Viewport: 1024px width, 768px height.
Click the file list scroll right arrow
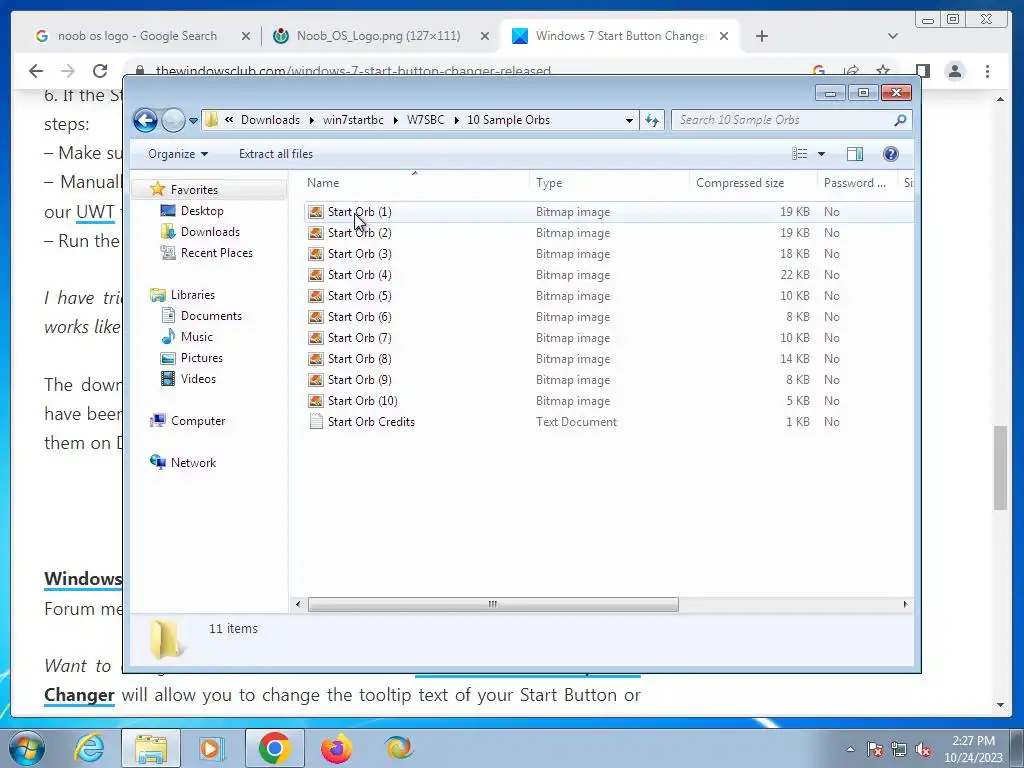pos(905,605)
